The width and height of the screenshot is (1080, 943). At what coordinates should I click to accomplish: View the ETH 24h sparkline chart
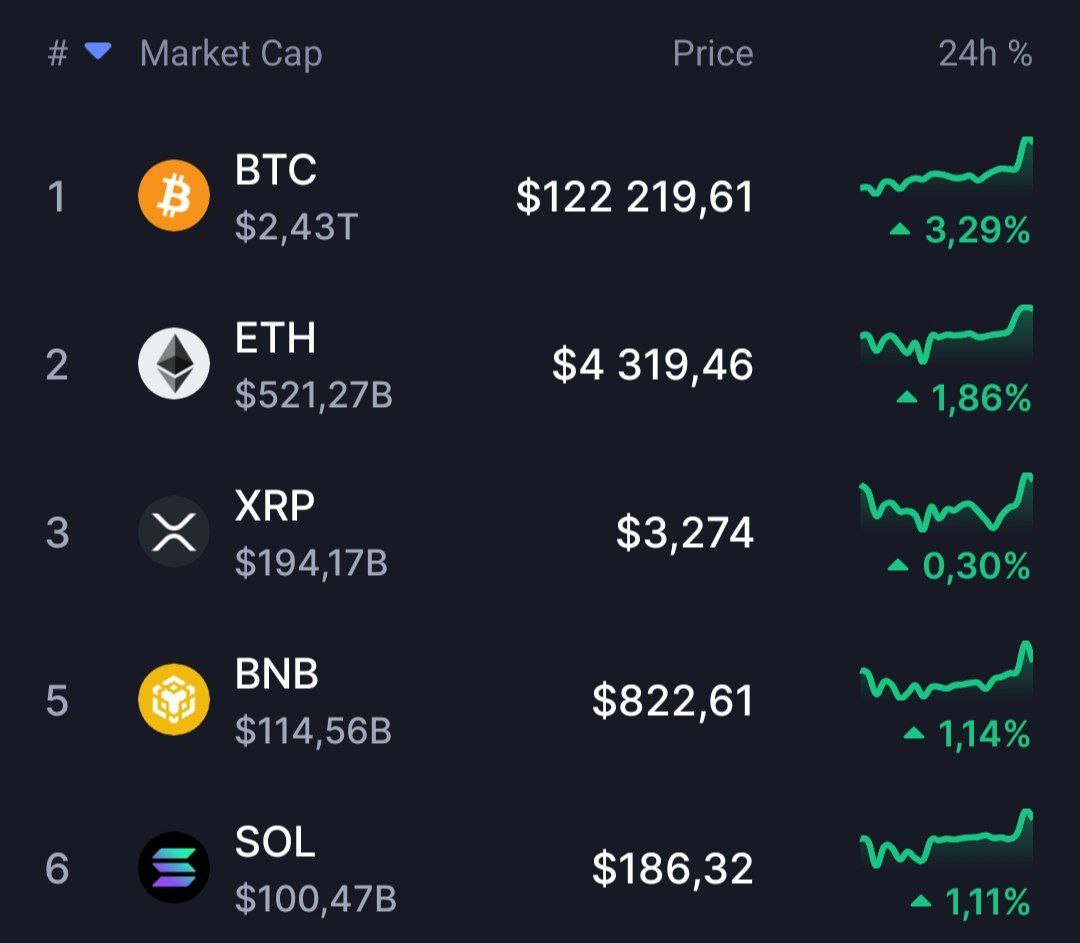coord(946,334)
